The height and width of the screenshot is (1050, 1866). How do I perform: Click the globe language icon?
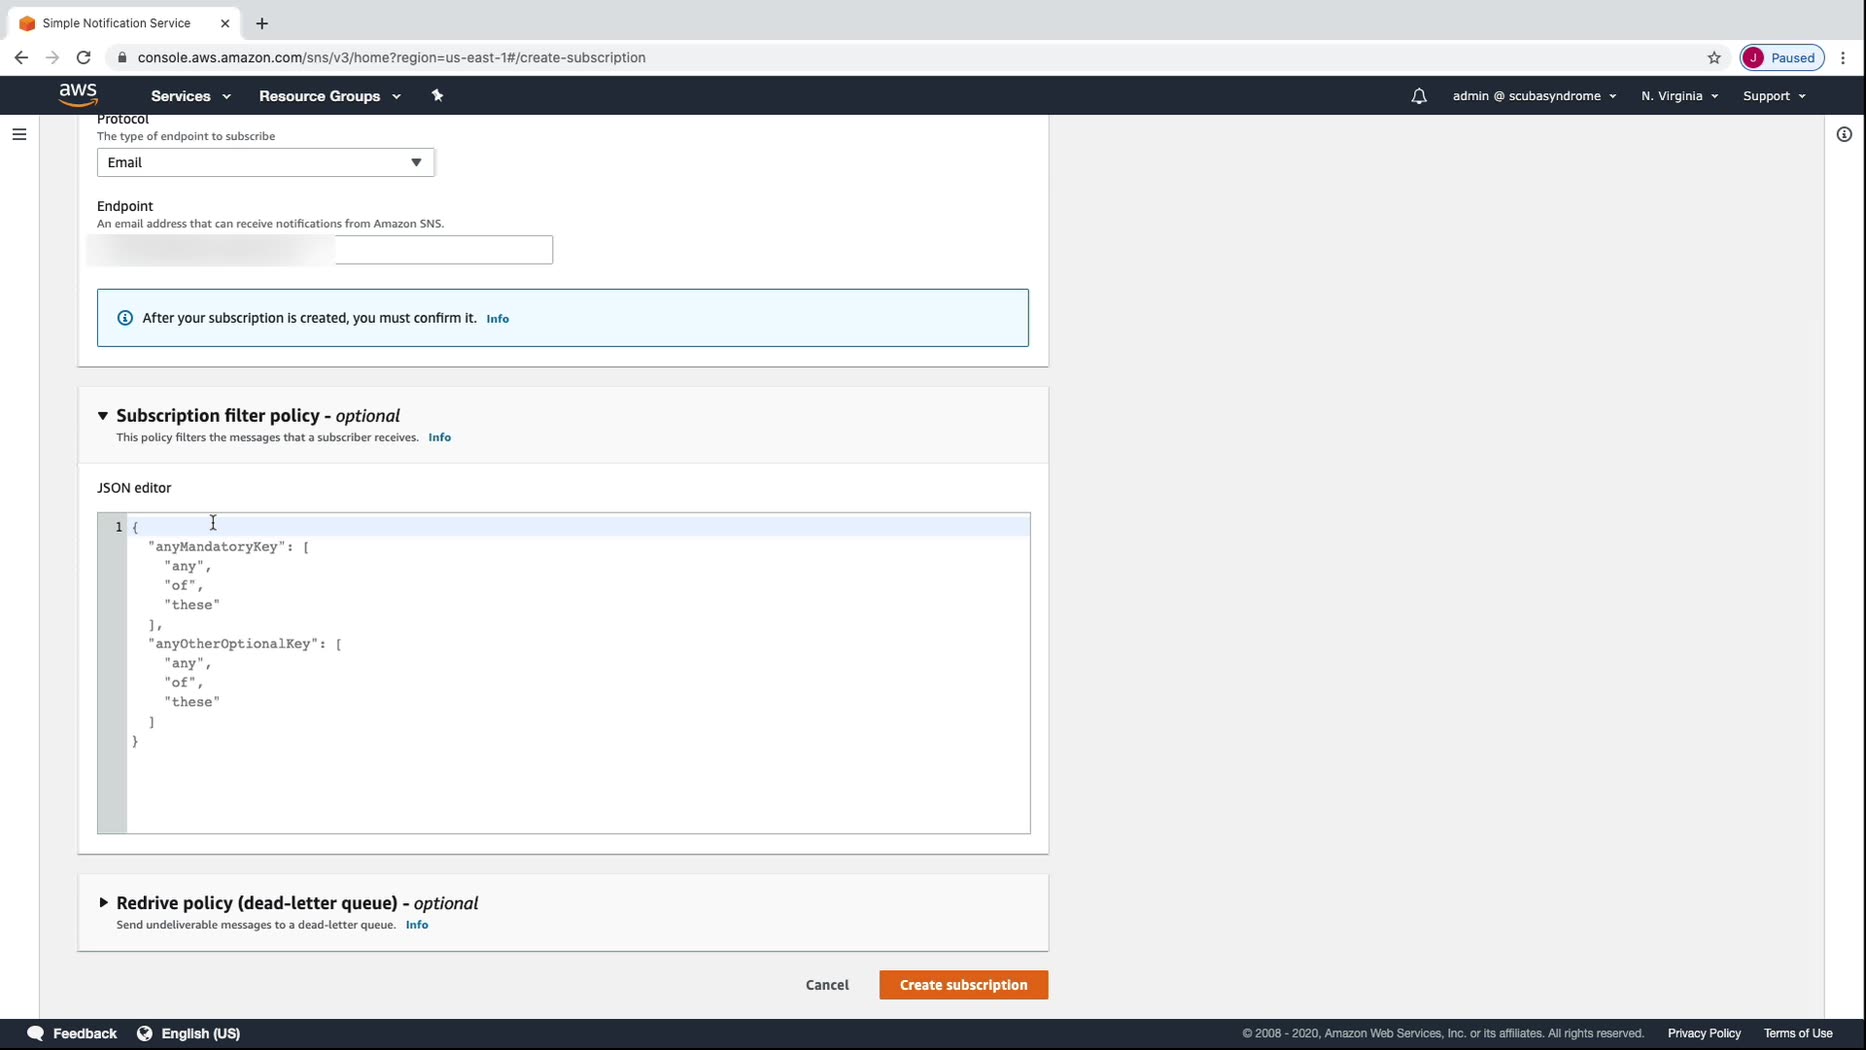[x=145, y=1033]
